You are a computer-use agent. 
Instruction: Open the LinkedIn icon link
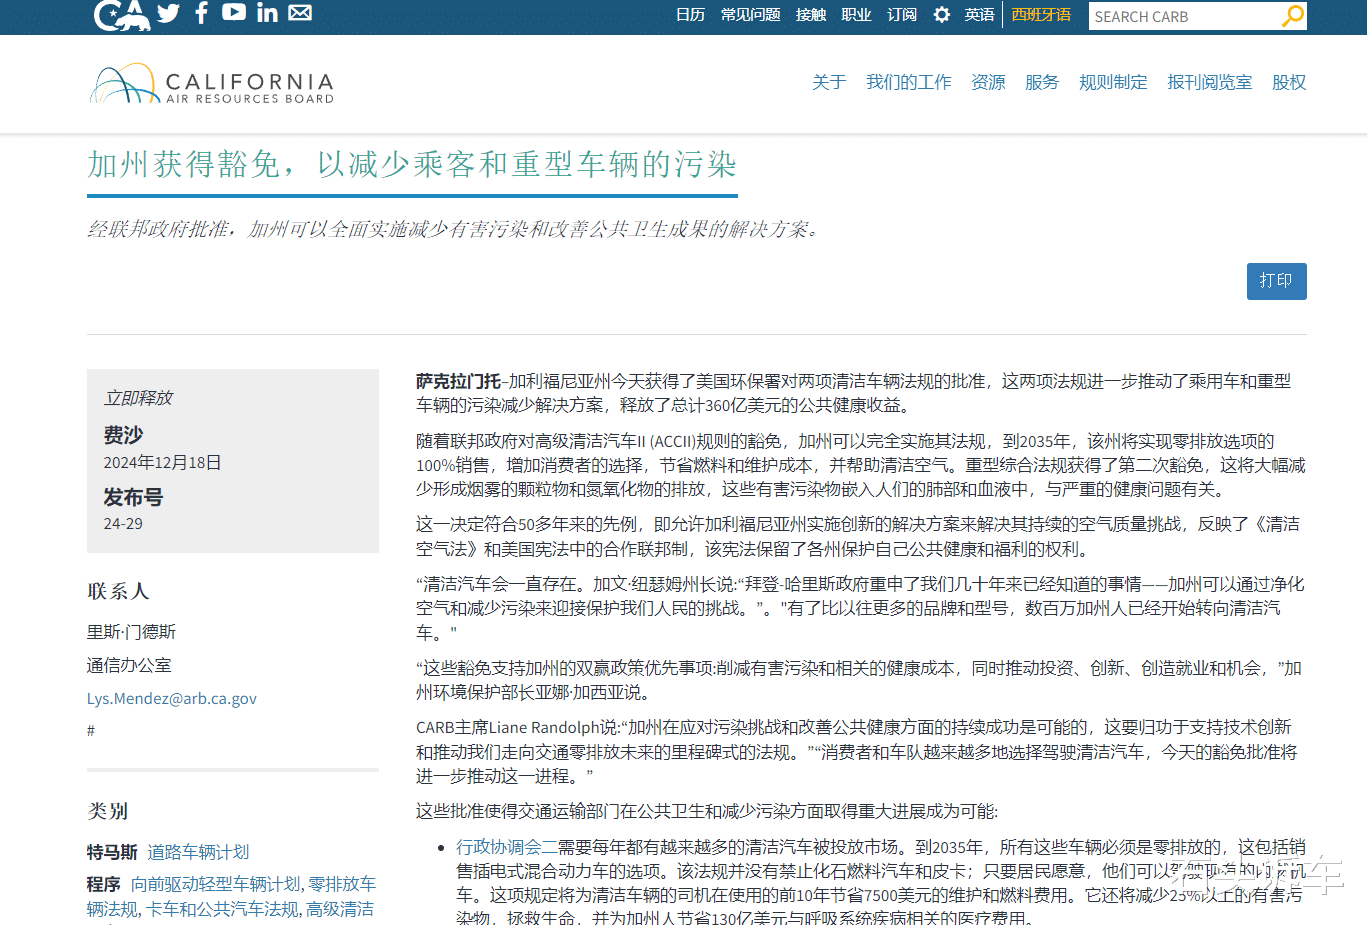[x=267, y=12]
